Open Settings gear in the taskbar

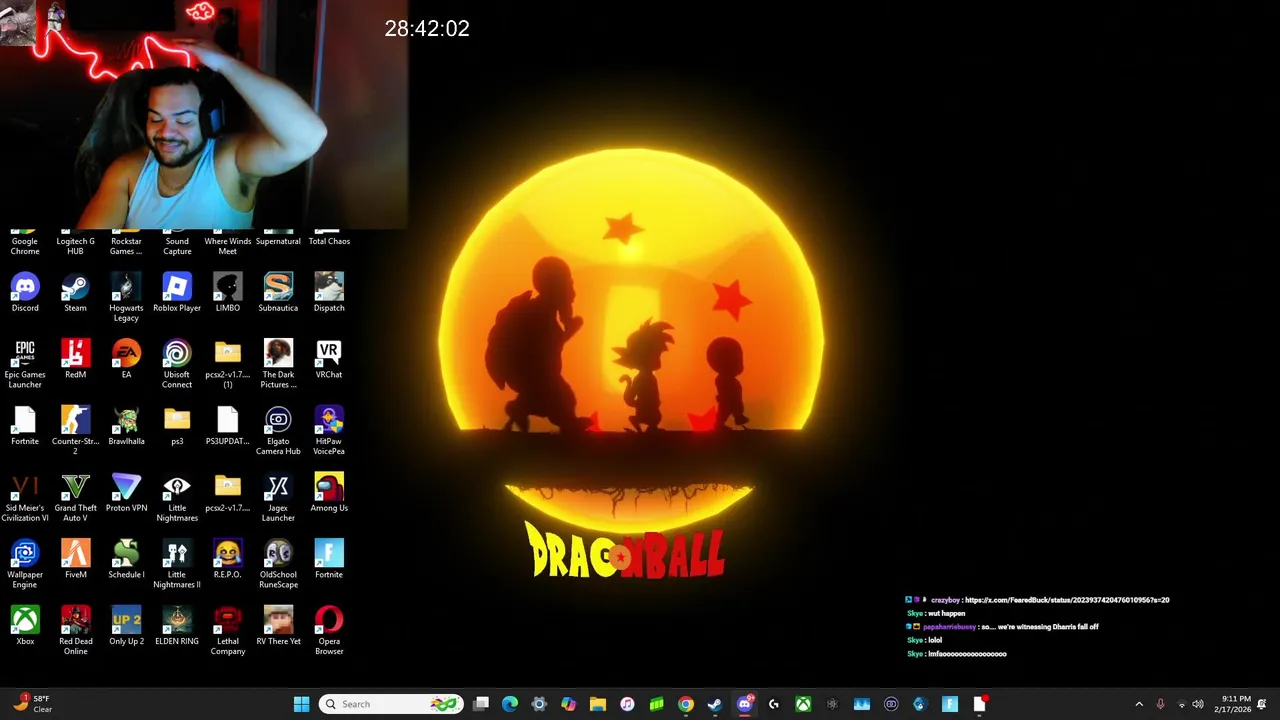(539, 704)
